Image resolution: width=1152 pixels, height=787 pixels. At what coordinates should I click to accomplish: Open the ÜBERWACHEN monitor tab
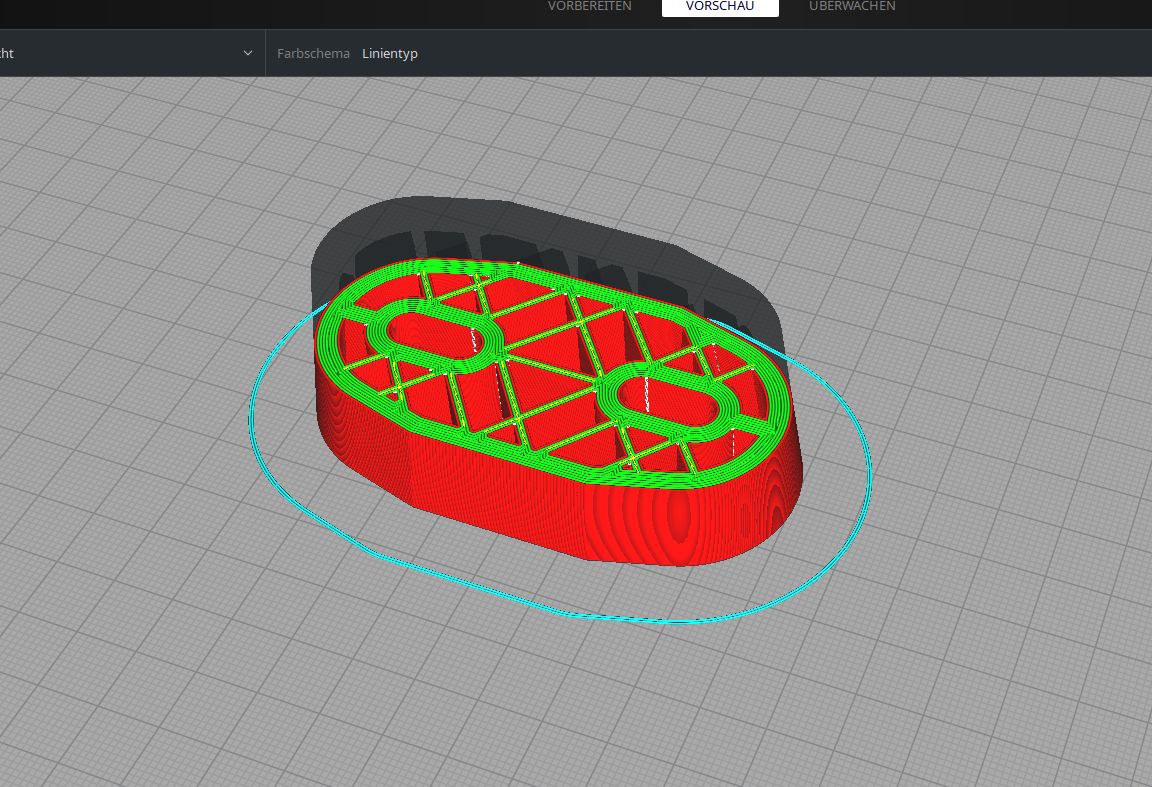pyautogui.click(x=852, y=6)
